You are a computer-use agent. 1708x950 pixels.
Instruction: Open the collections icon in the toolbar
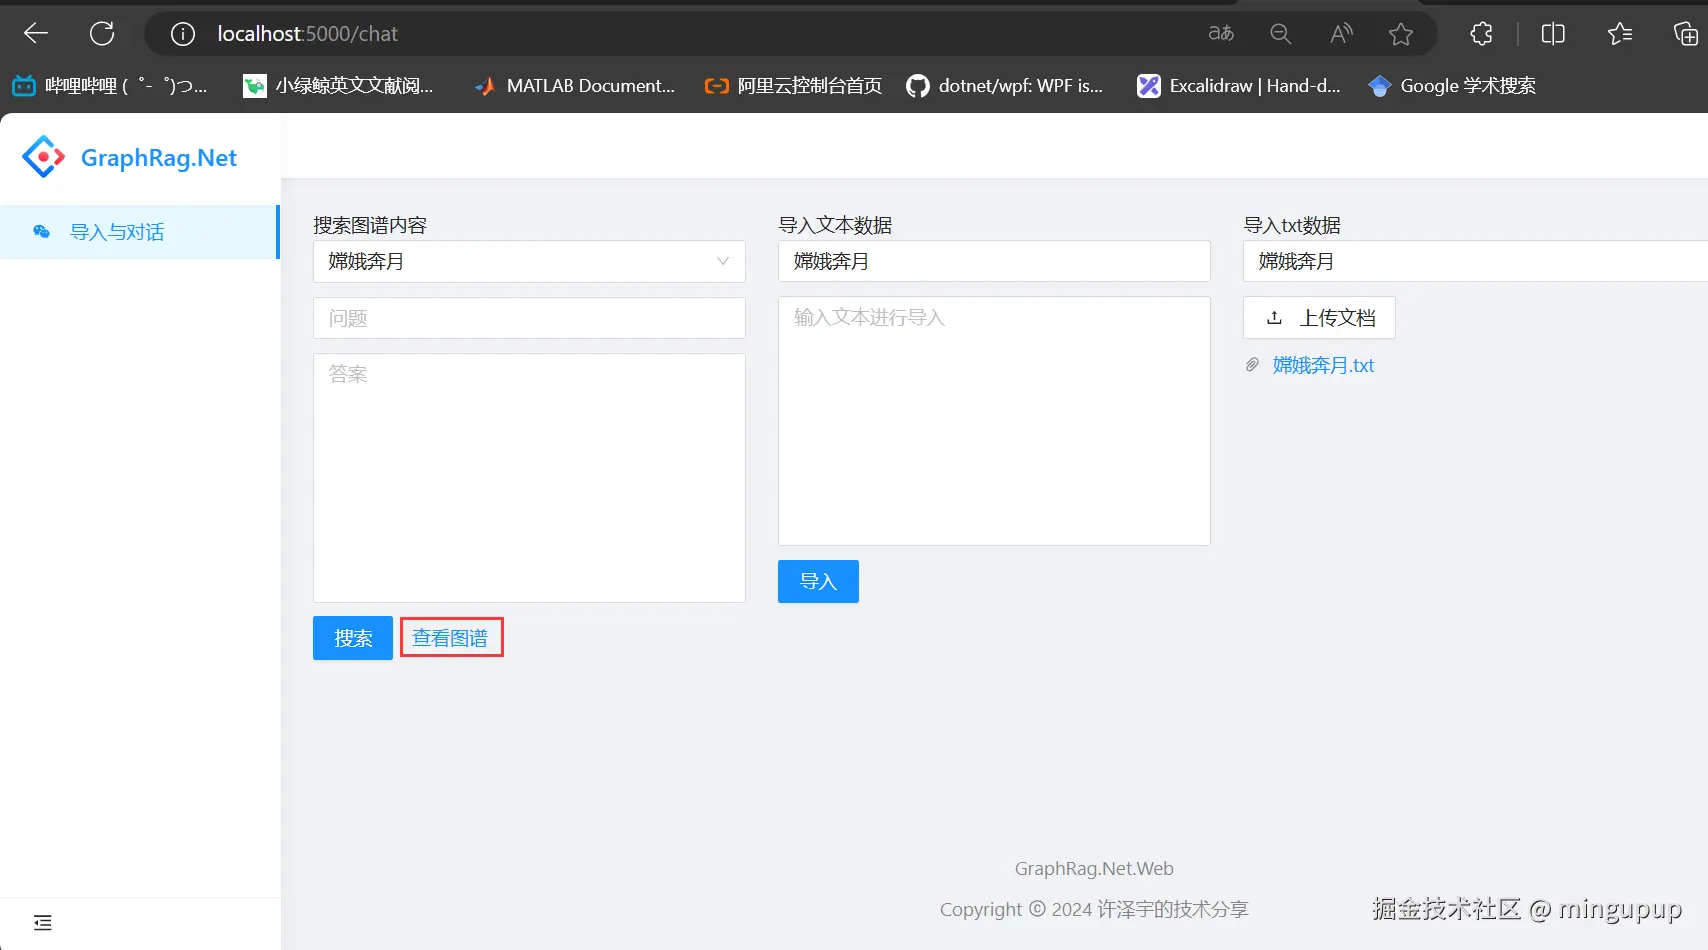point(1686,34)
